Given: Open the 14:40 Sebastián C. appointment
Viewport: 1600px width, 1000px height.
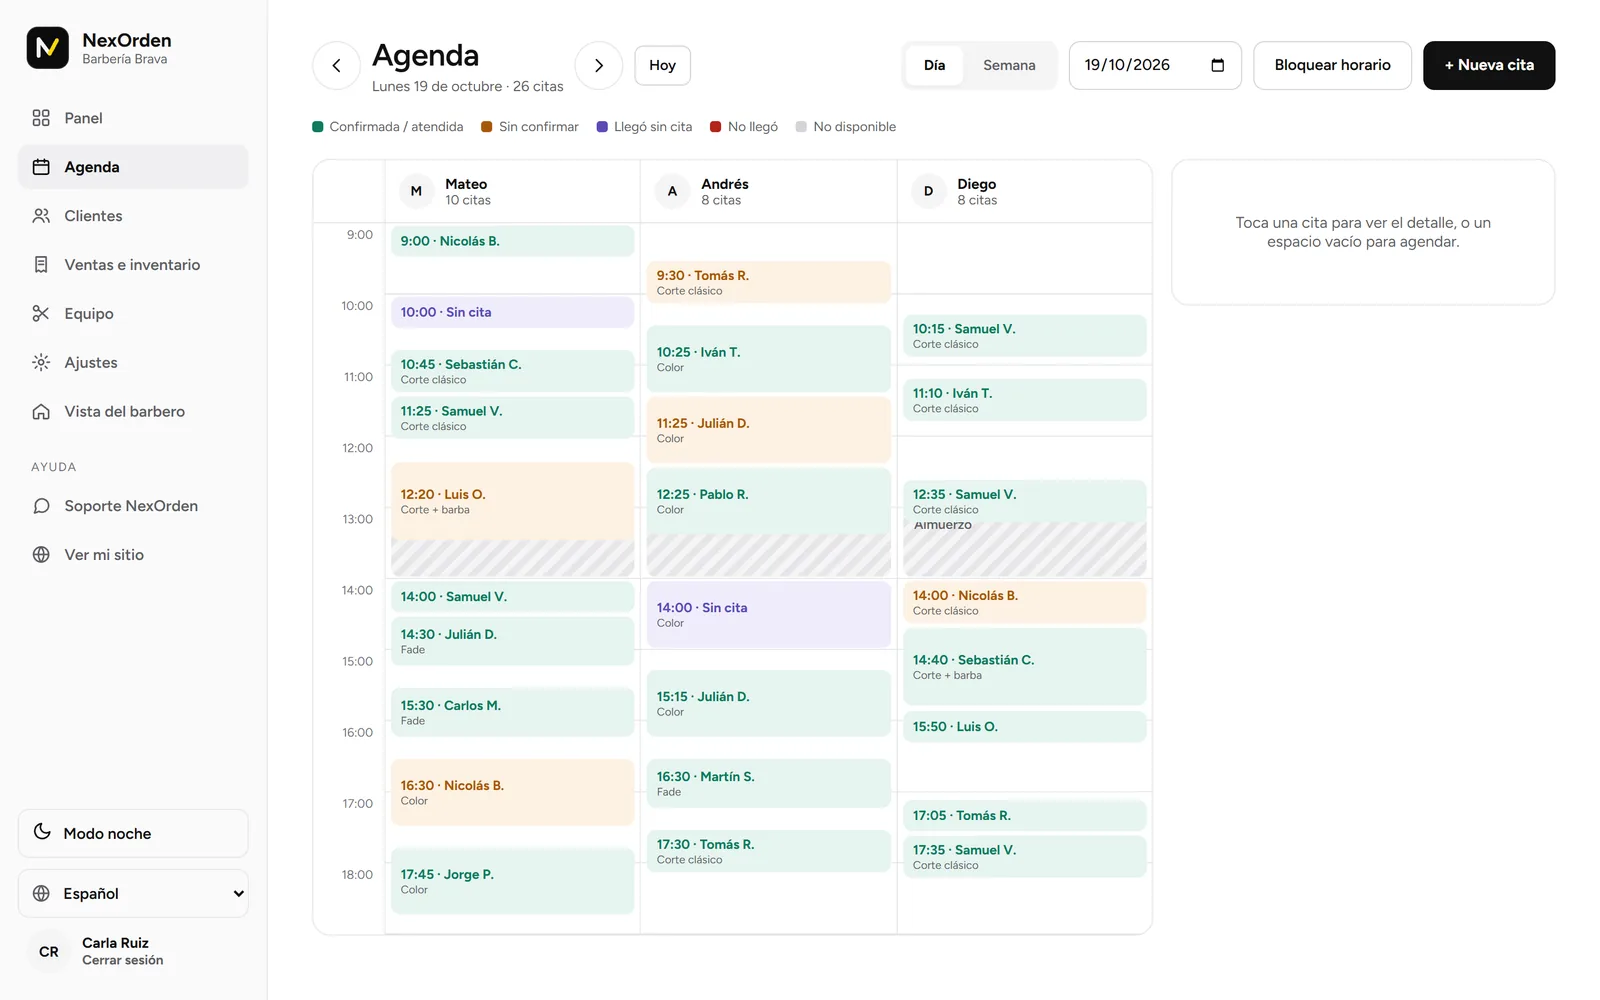Looking at the screenshot, I should coord(1024,666).
